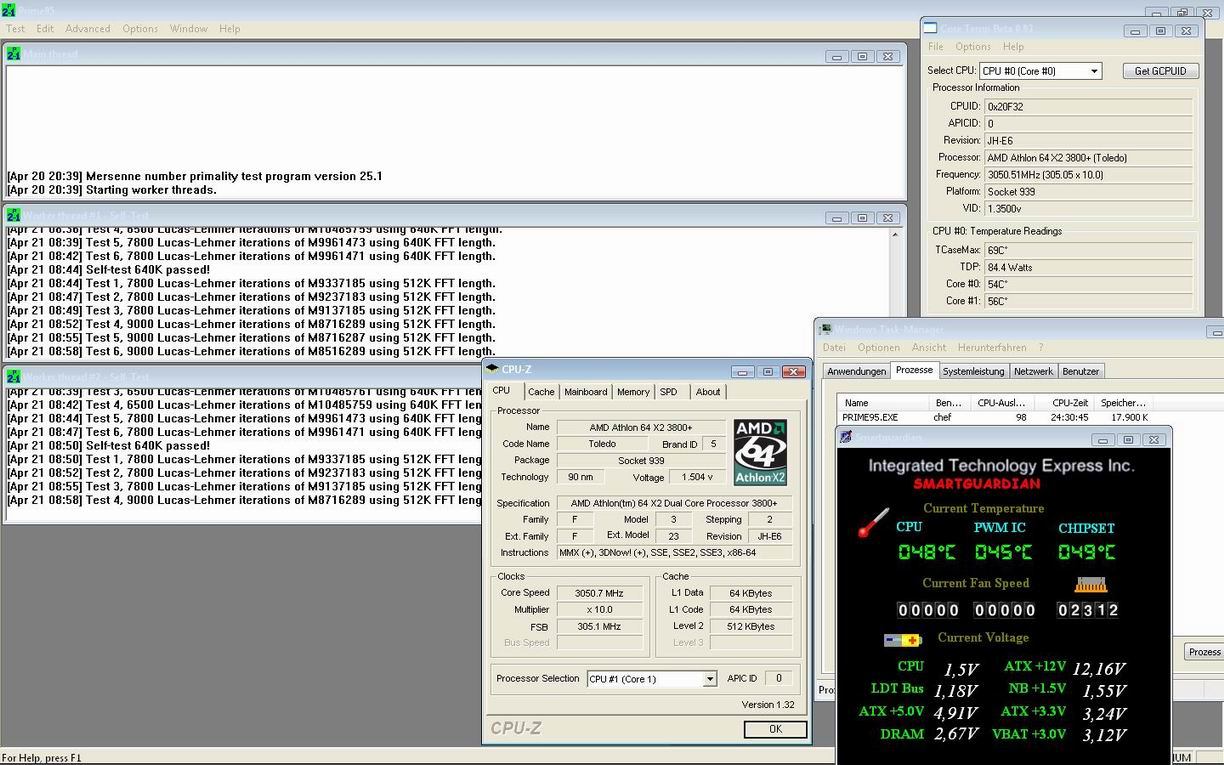Click the Get GCPUID button

coord(1160,71)
